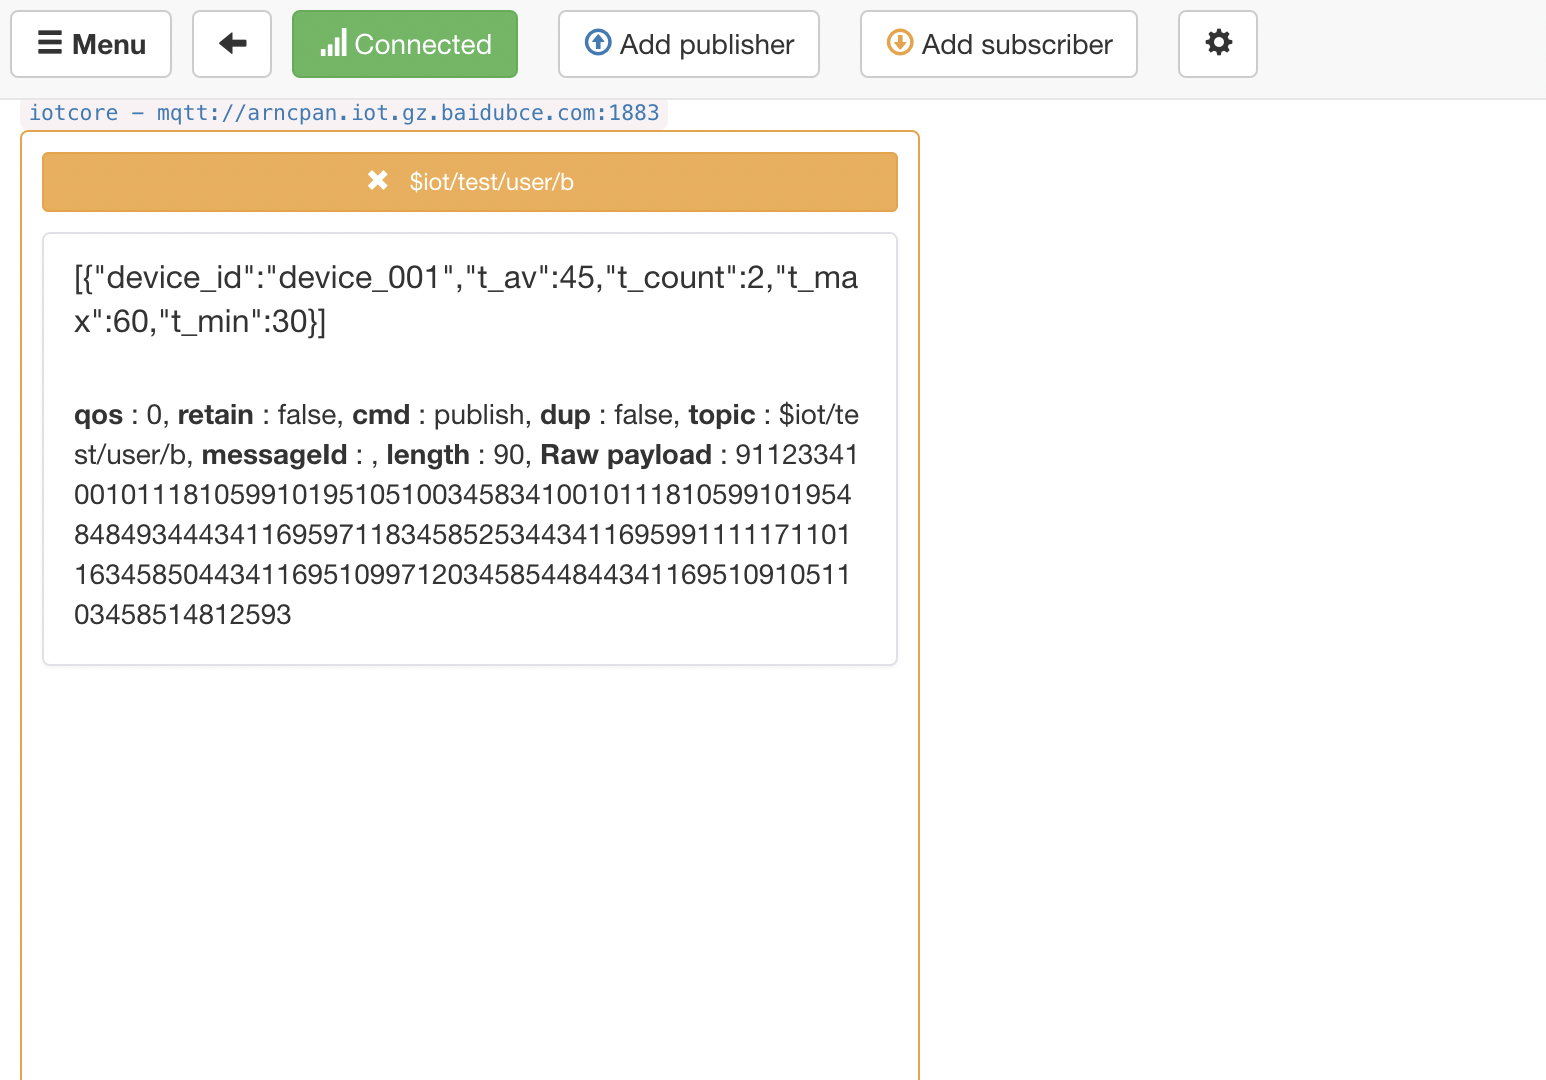
Task: Click the last line of raw payload digits
Action: [183, 615]
